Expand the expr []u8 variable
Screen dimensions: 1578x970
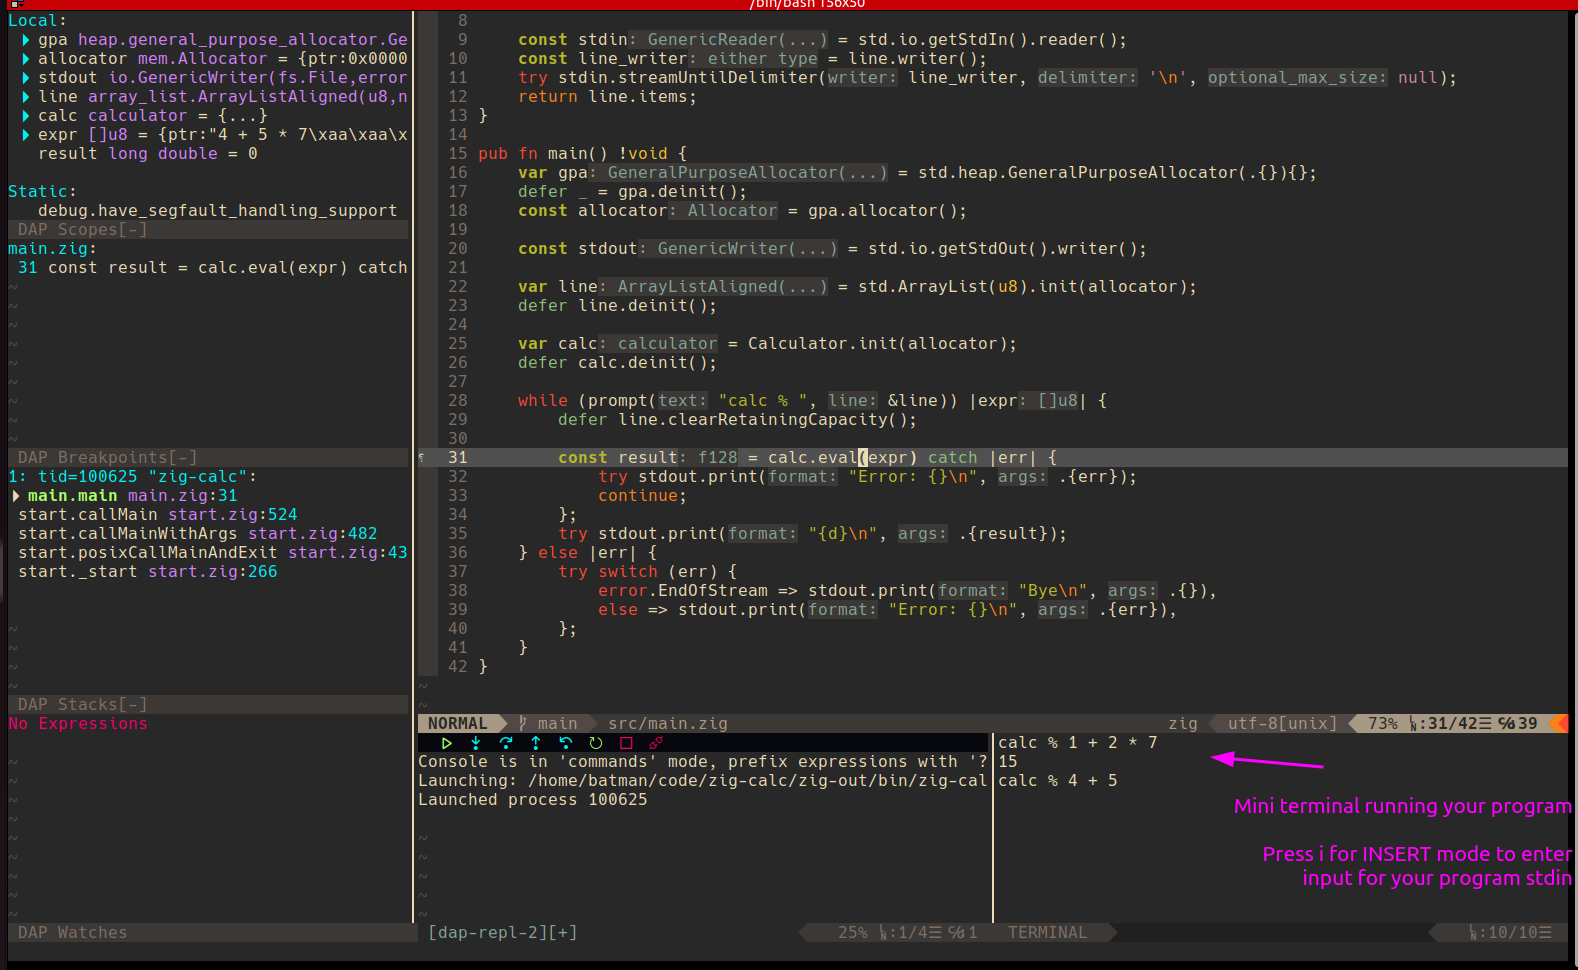click(x=26, y=135)
